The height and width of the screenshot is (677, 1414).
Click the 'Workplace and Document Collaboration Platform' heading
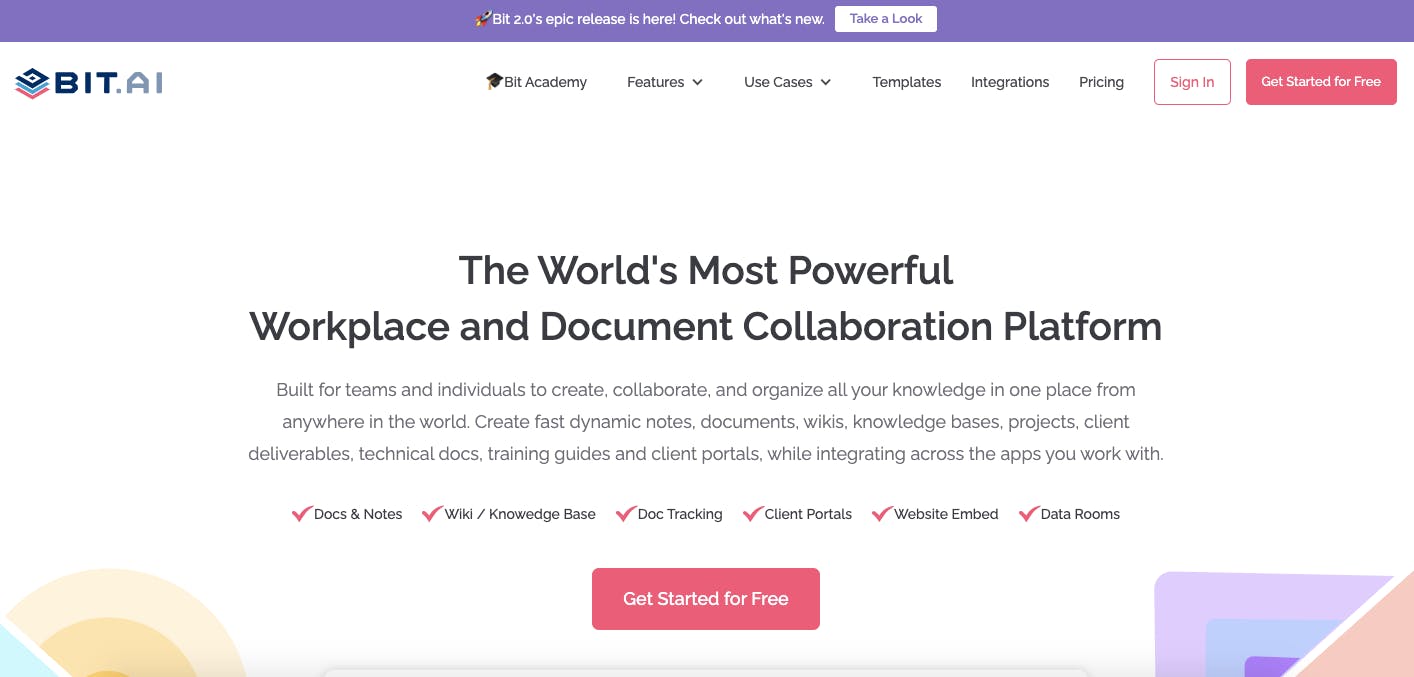[706, 327]
